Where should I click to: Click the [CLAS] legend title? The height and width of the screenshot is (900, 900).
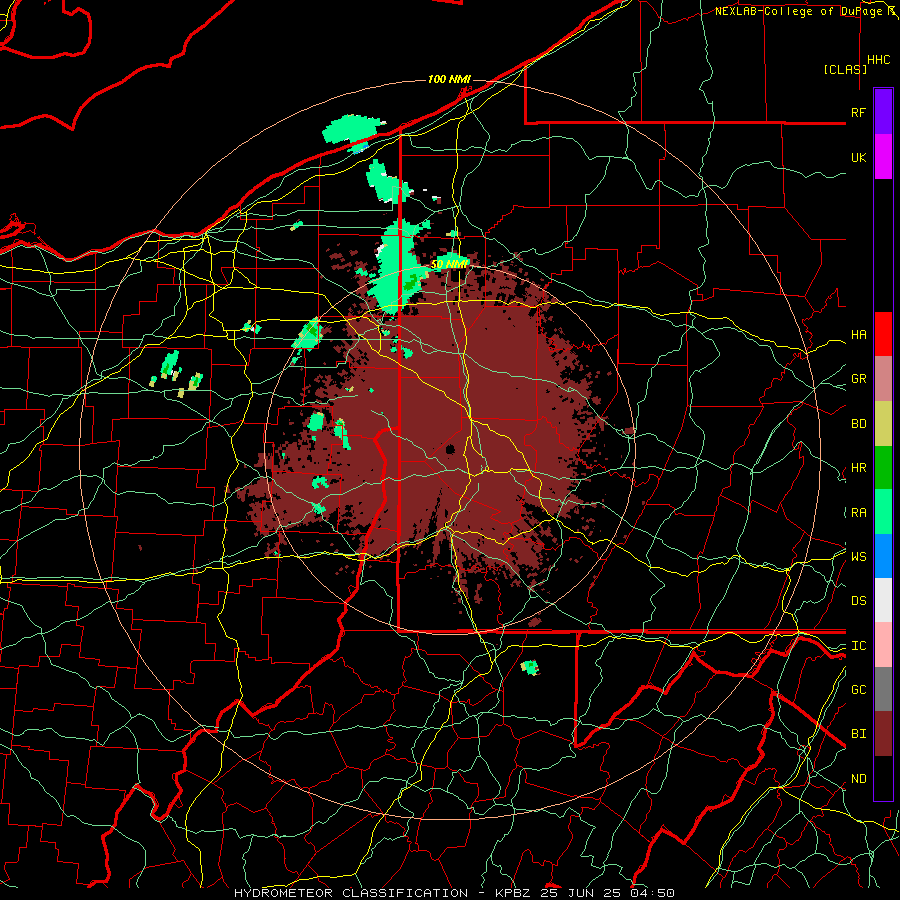pos(845,69)
